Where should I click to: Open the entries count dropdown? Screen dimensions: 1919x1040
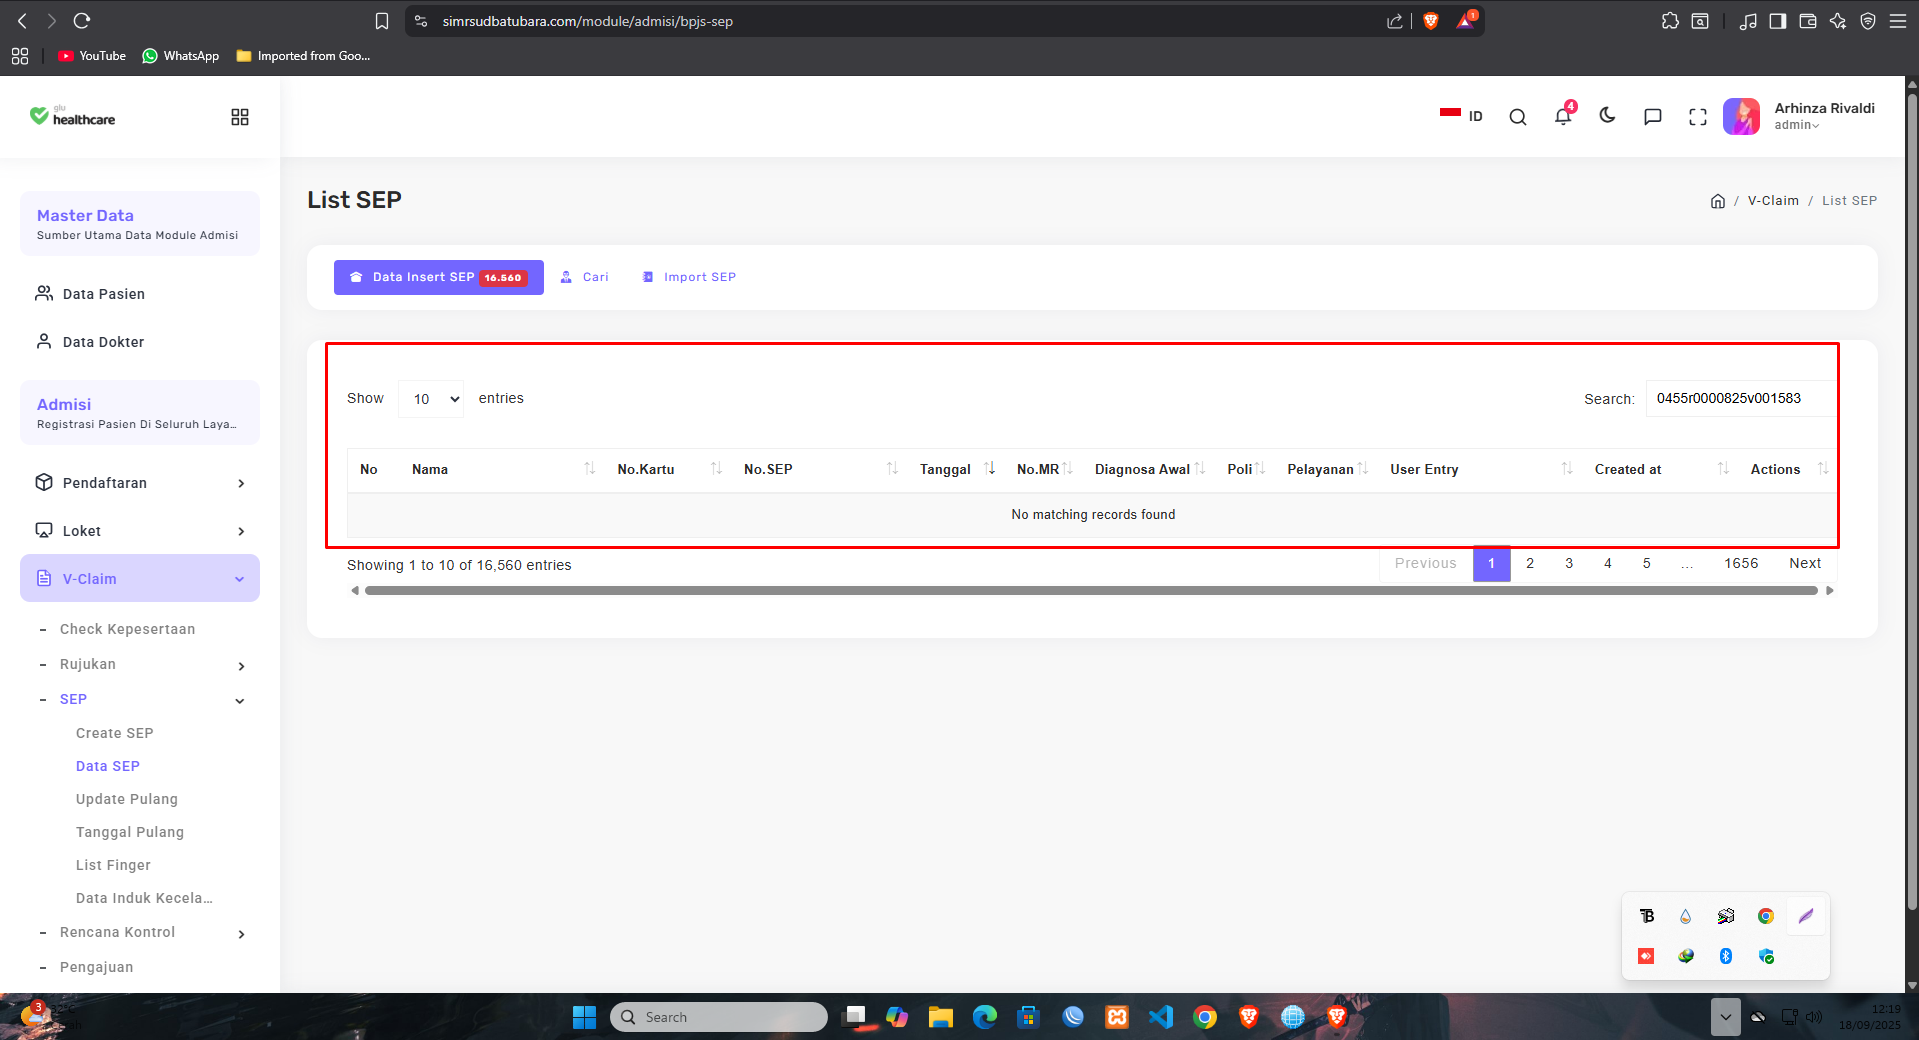(431, 399)
